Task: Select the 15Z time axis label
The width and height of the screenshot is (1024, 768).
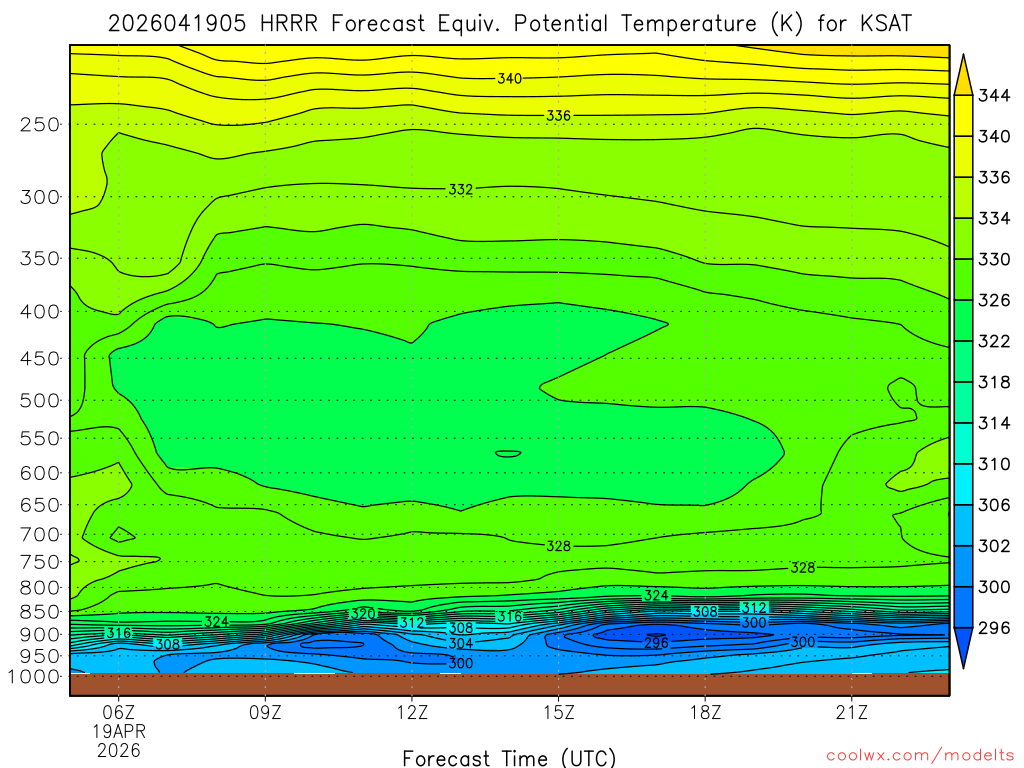Action: click(559, 712)
